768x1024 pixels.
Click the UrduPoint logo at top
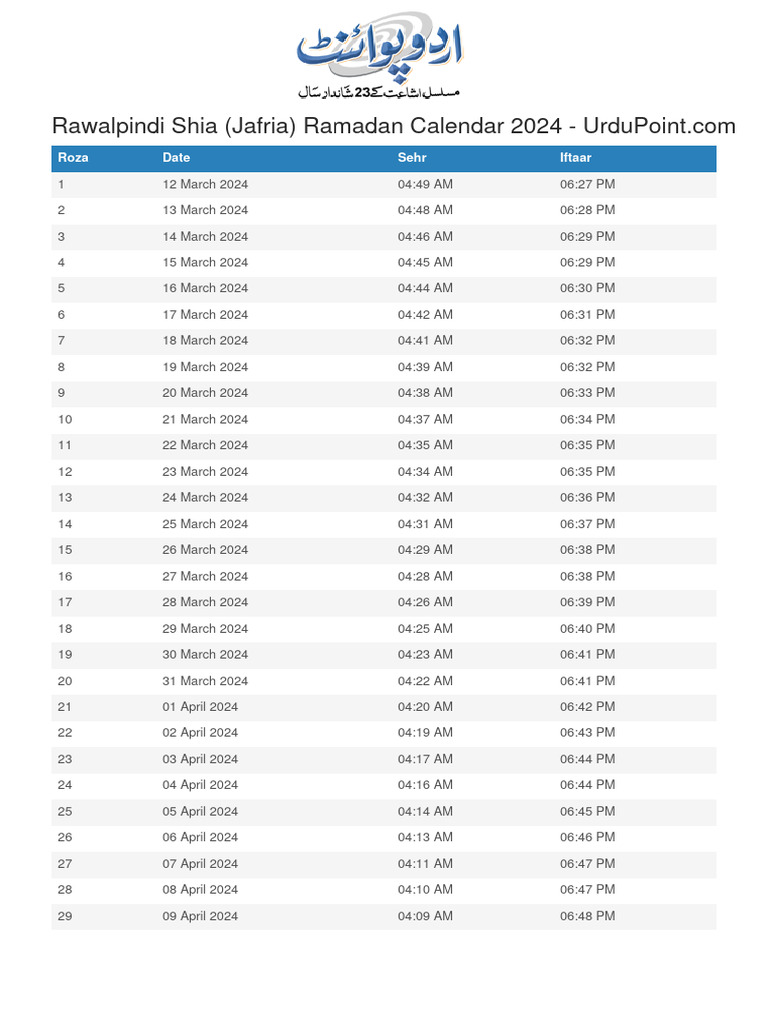[x=379, y=55]
